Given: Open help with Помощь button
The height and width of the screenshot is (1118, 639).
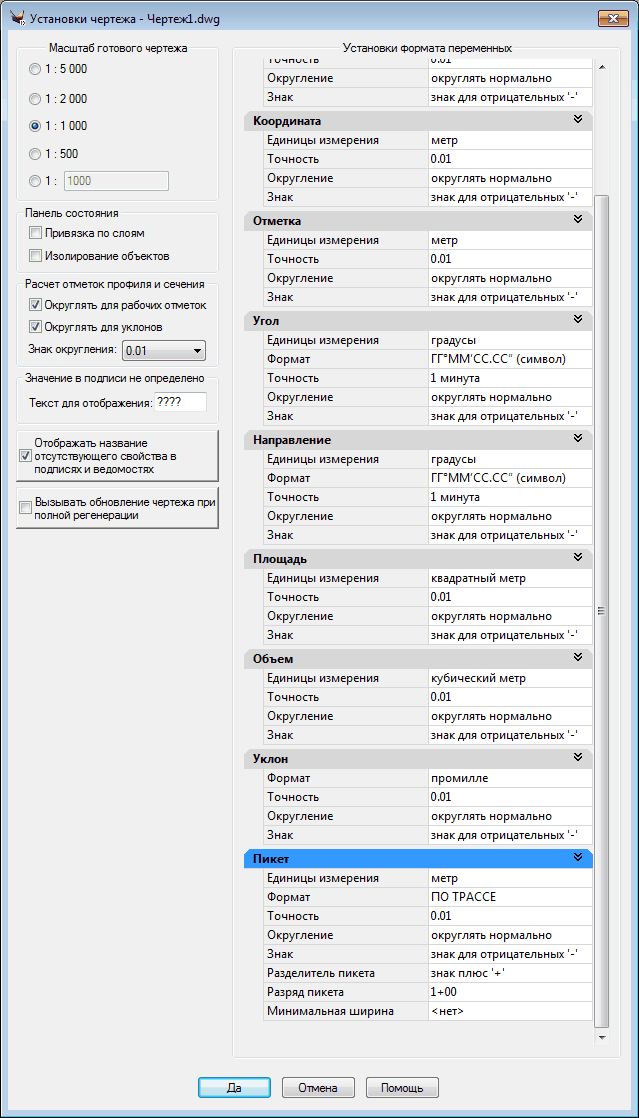Looking at the screenshot, I should tap(402, 1087).
